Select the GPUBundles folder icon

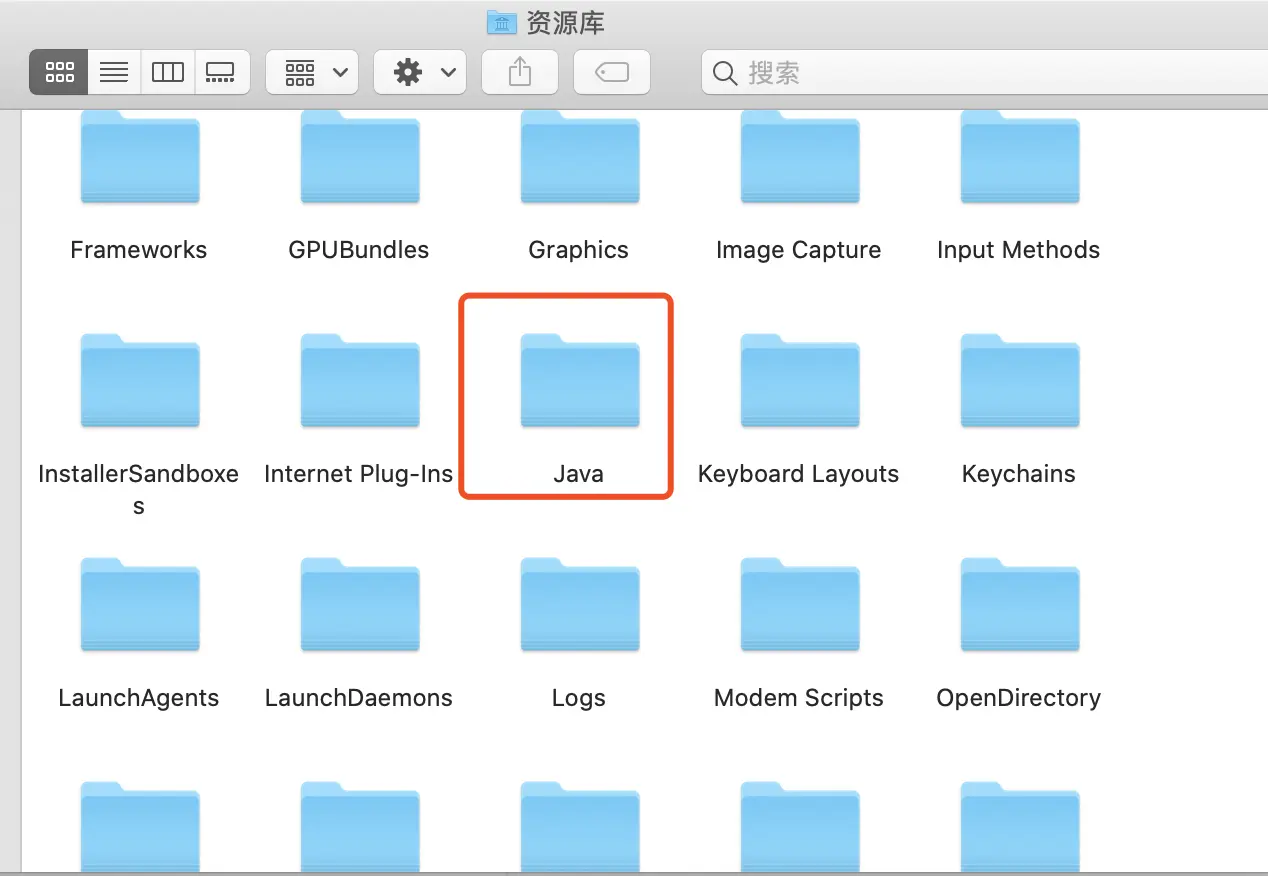click(x=360, y=157)
